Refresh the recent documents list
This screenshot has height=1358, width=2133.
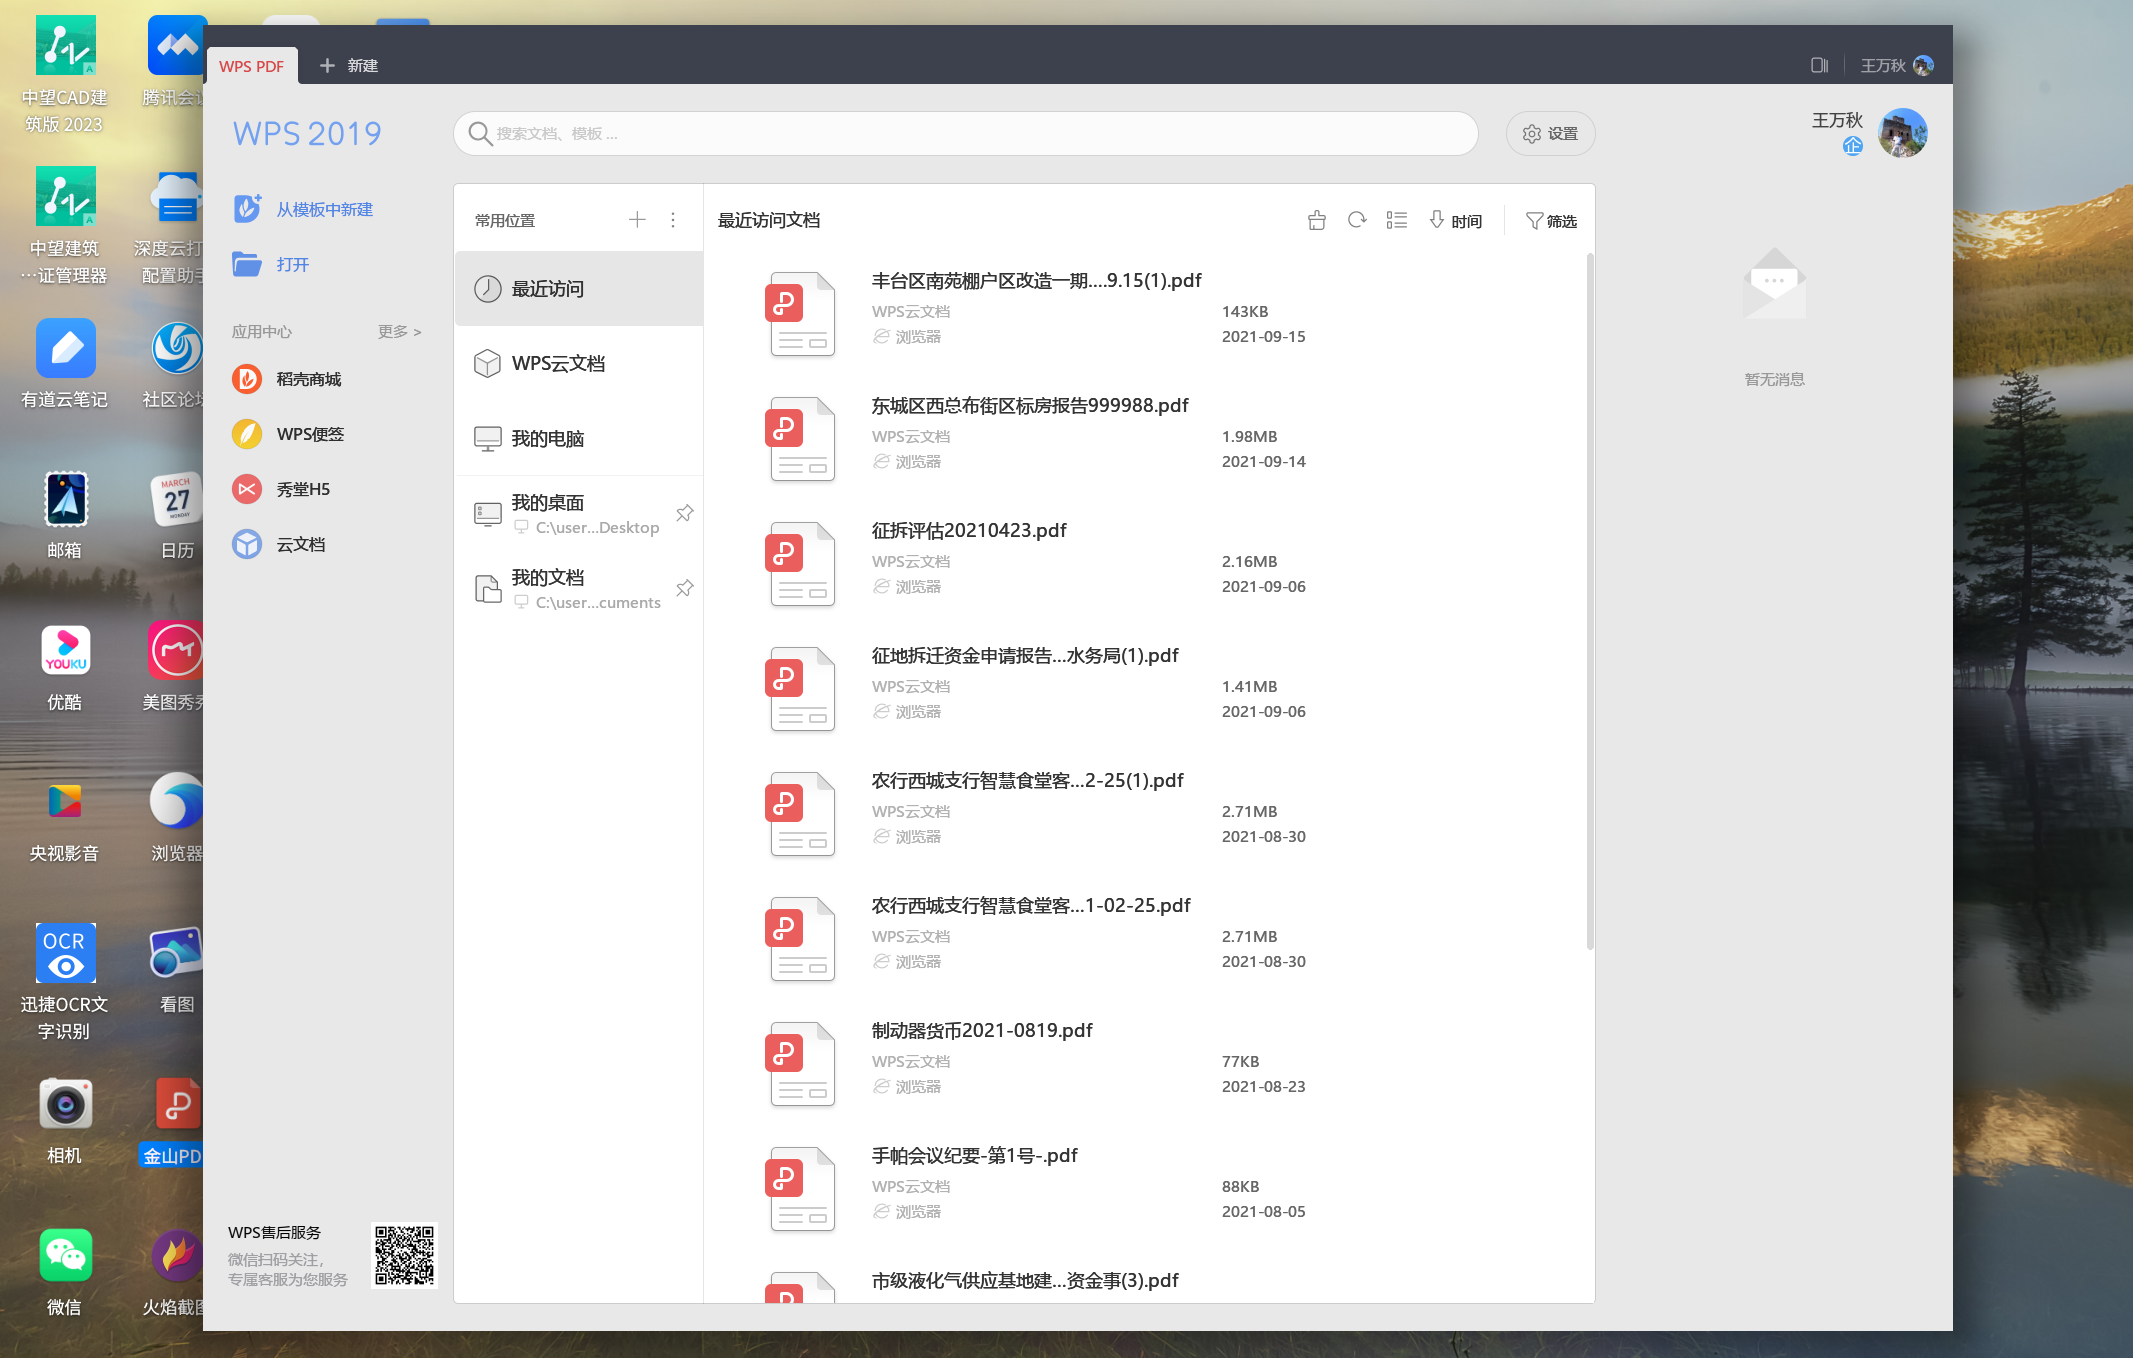[1357, 220]
